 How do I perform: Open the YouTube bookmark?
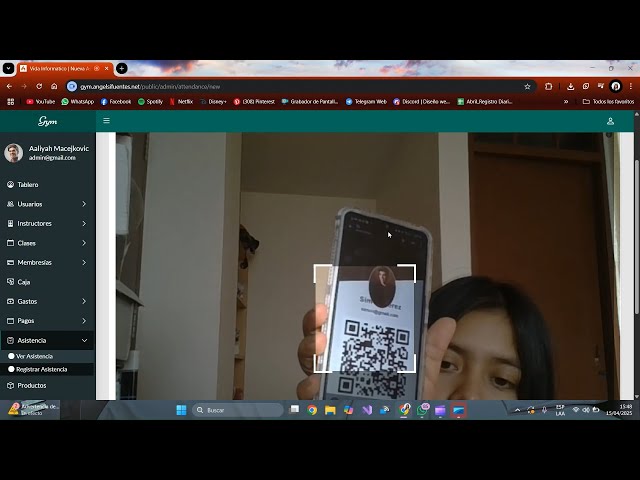coord(40,102)
